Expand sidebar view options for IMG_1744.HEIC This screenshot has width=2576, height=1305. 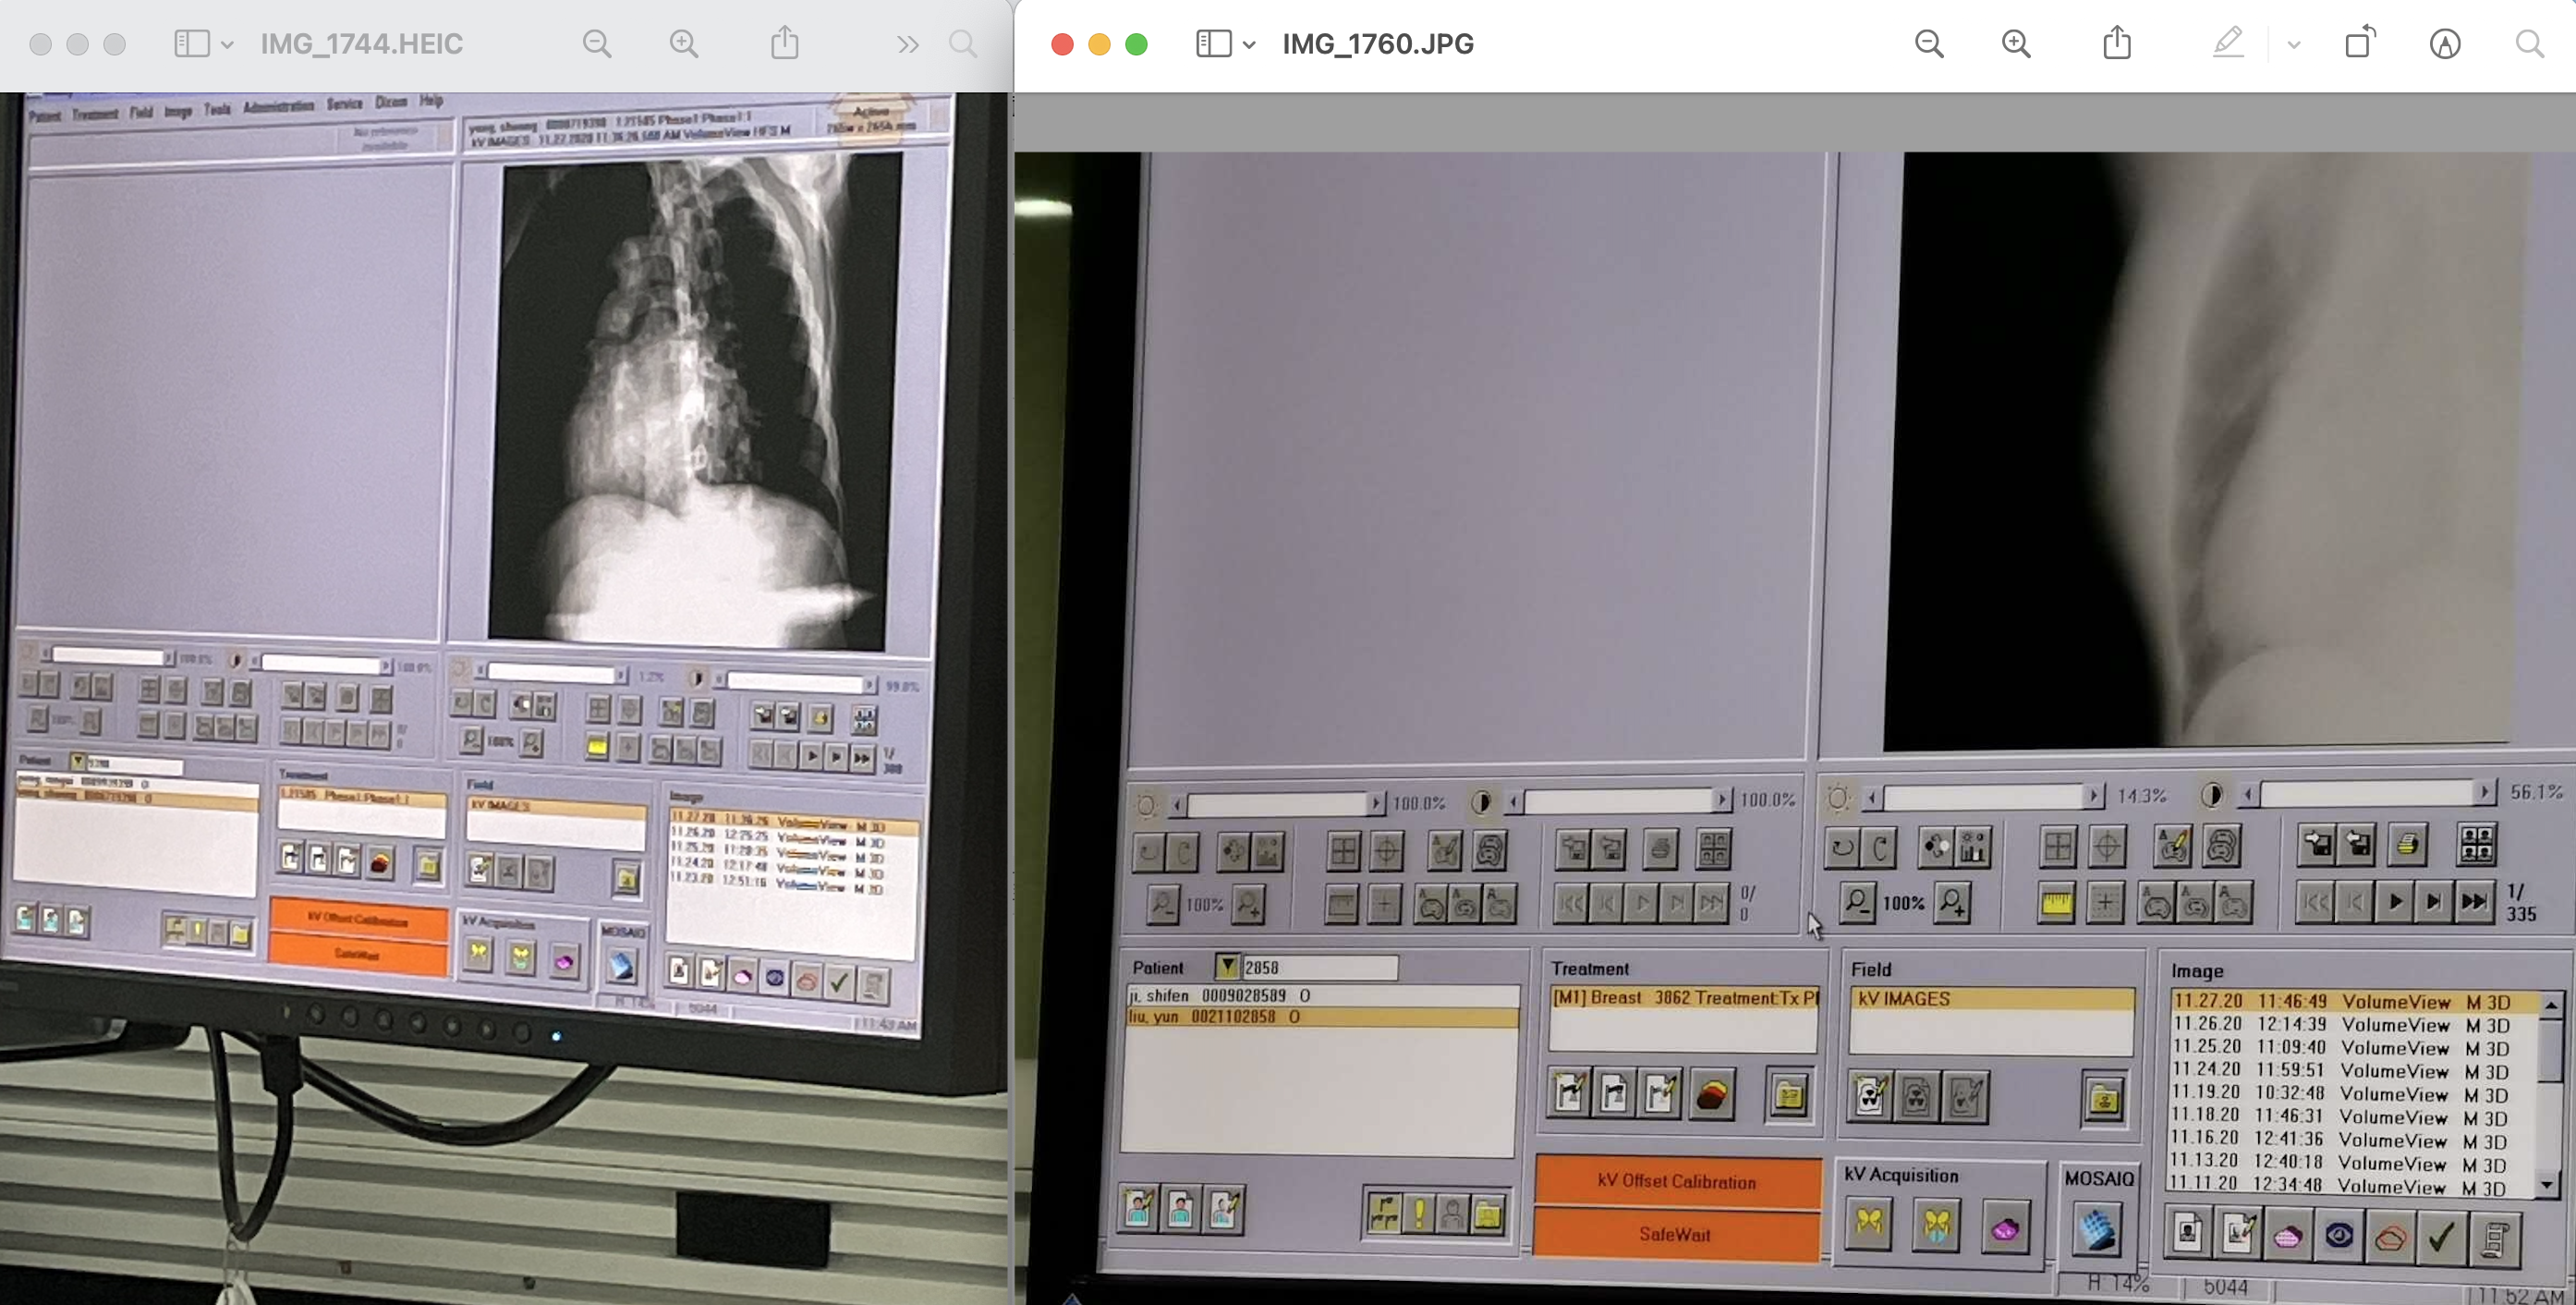227,45
